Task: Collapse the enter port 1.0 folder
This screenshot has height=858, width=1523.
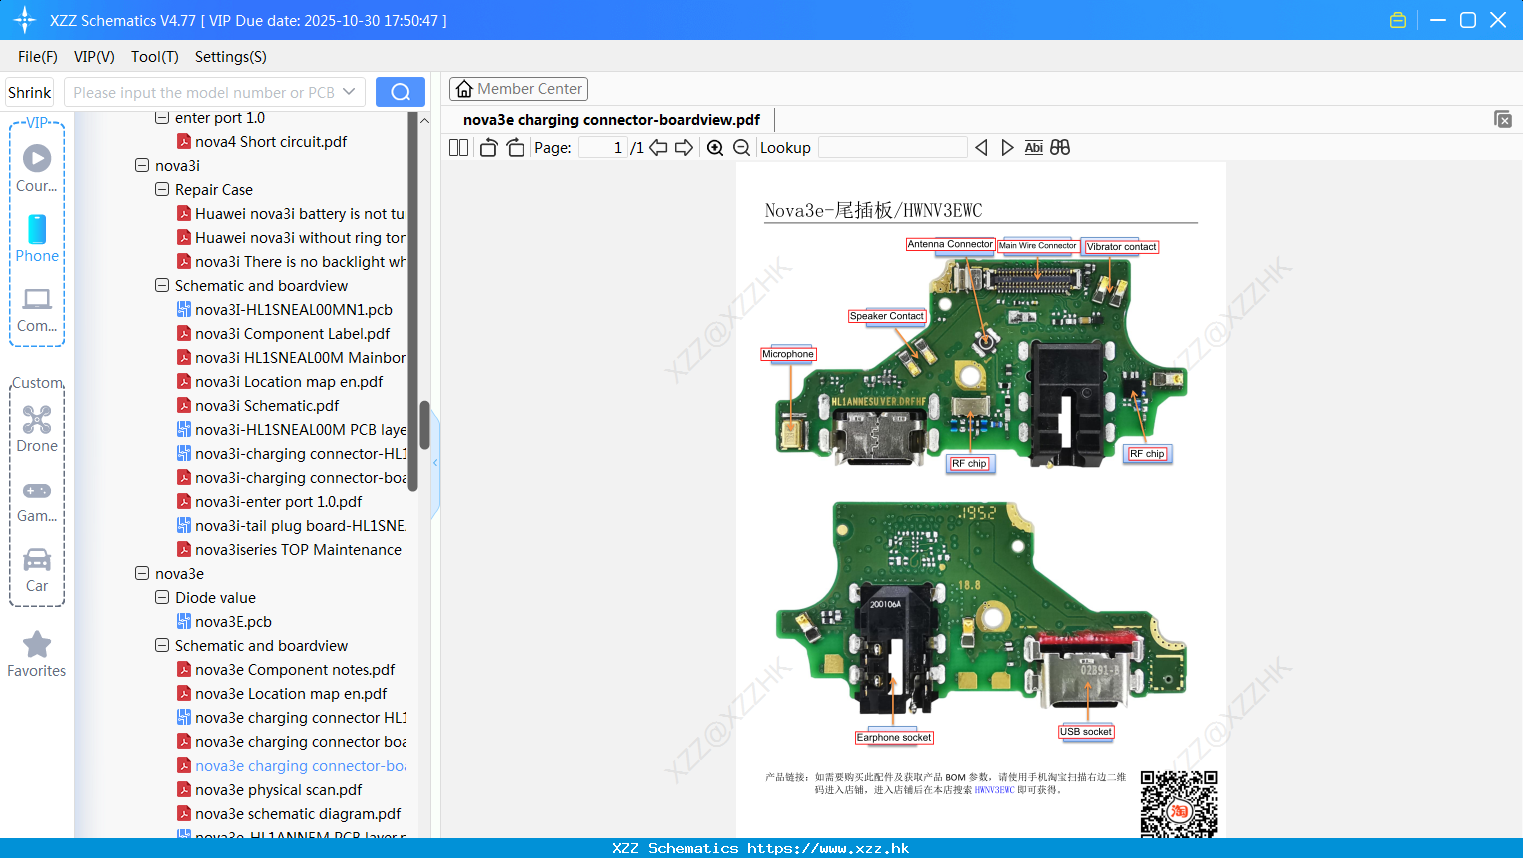Action: [162, 117]
